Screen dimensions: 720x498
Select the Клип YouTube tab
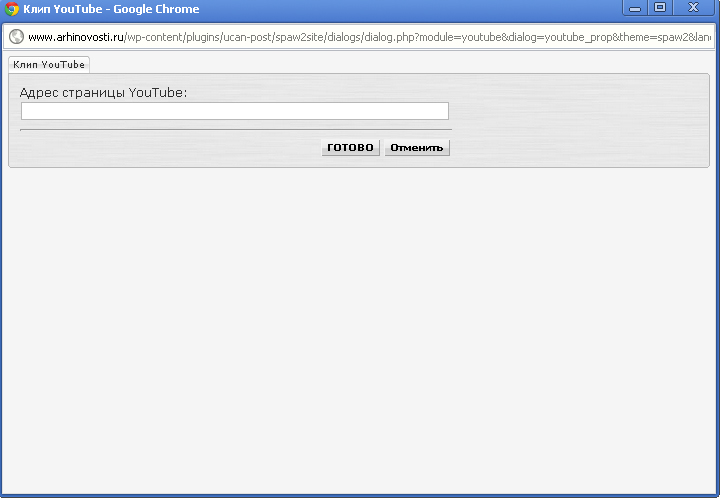tap(49, 65)
